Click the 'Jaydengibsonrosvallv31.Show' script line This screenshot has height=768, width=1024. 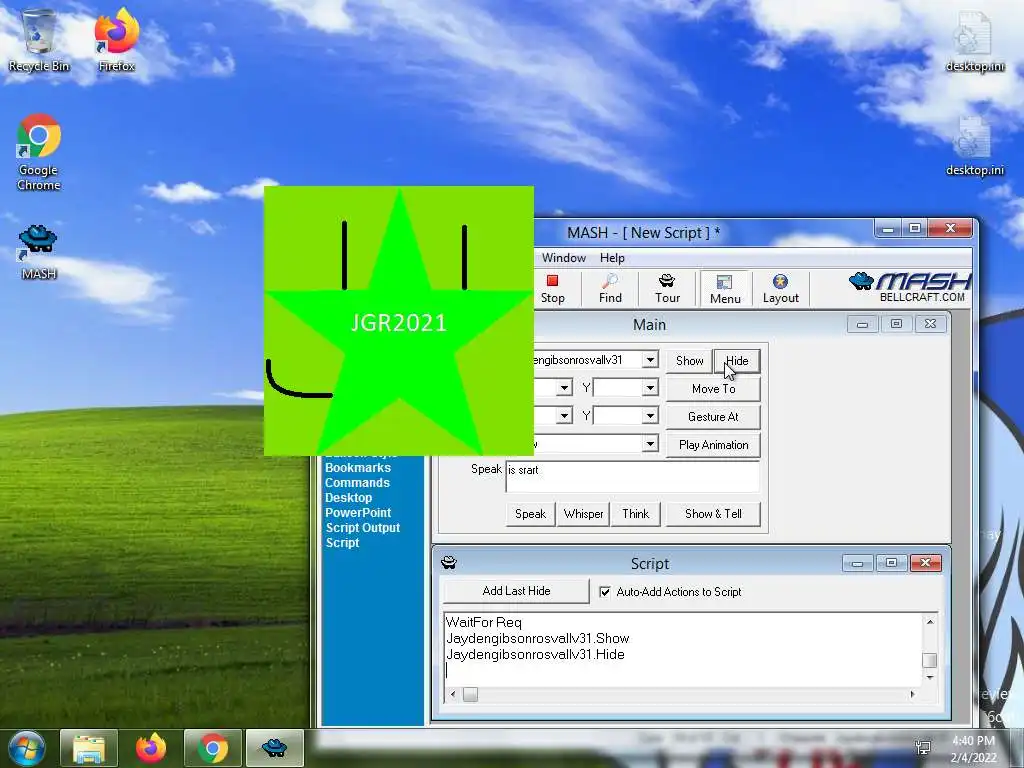pyautogui.click(x=537, y=638)
